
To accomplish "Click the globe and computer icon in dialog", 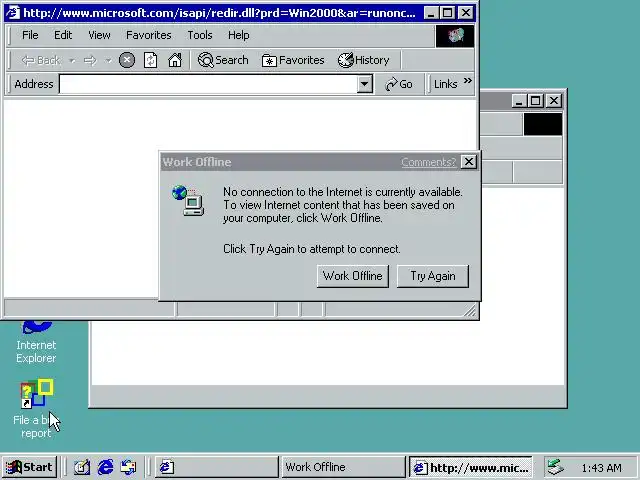I will 188,200.
